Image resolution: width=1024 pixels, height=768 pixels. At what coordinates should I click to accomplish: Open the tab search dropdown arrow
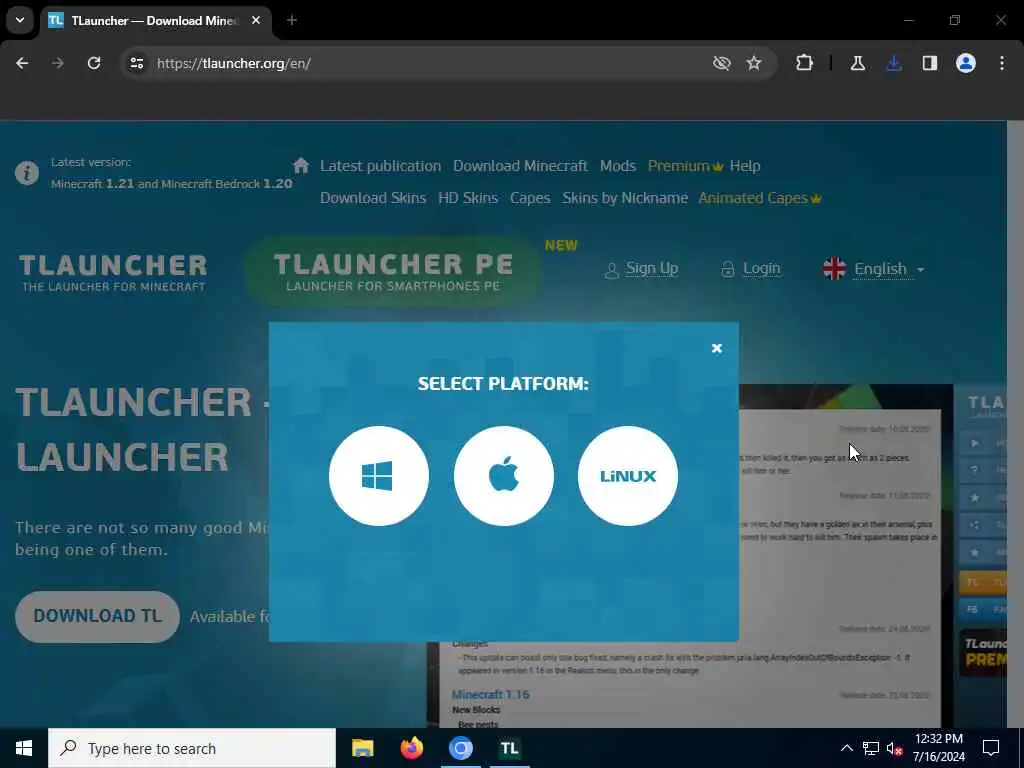[20, 20]
